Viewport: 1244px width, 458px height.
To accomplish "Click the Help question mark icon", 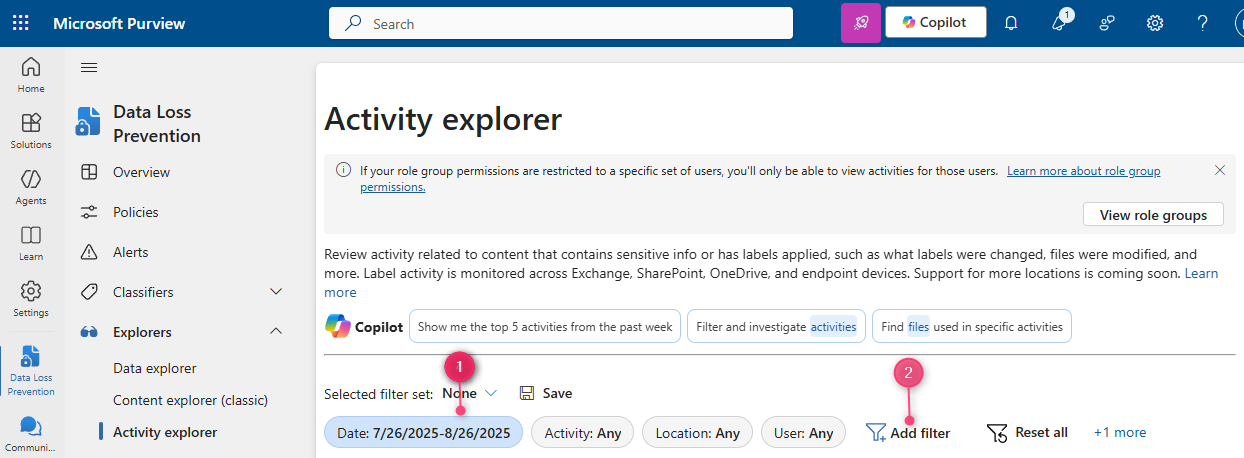I will point(1203,23).
